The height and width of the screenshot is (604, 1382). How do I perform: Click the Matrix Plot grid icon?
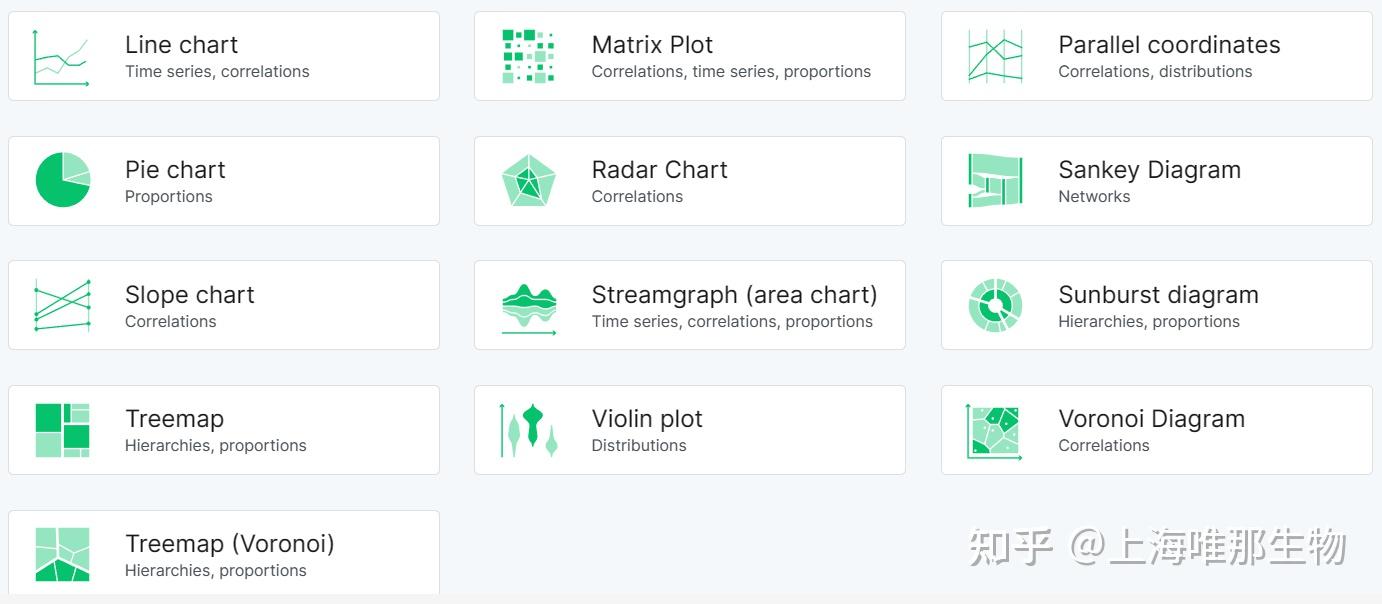(x=528, y=56)
